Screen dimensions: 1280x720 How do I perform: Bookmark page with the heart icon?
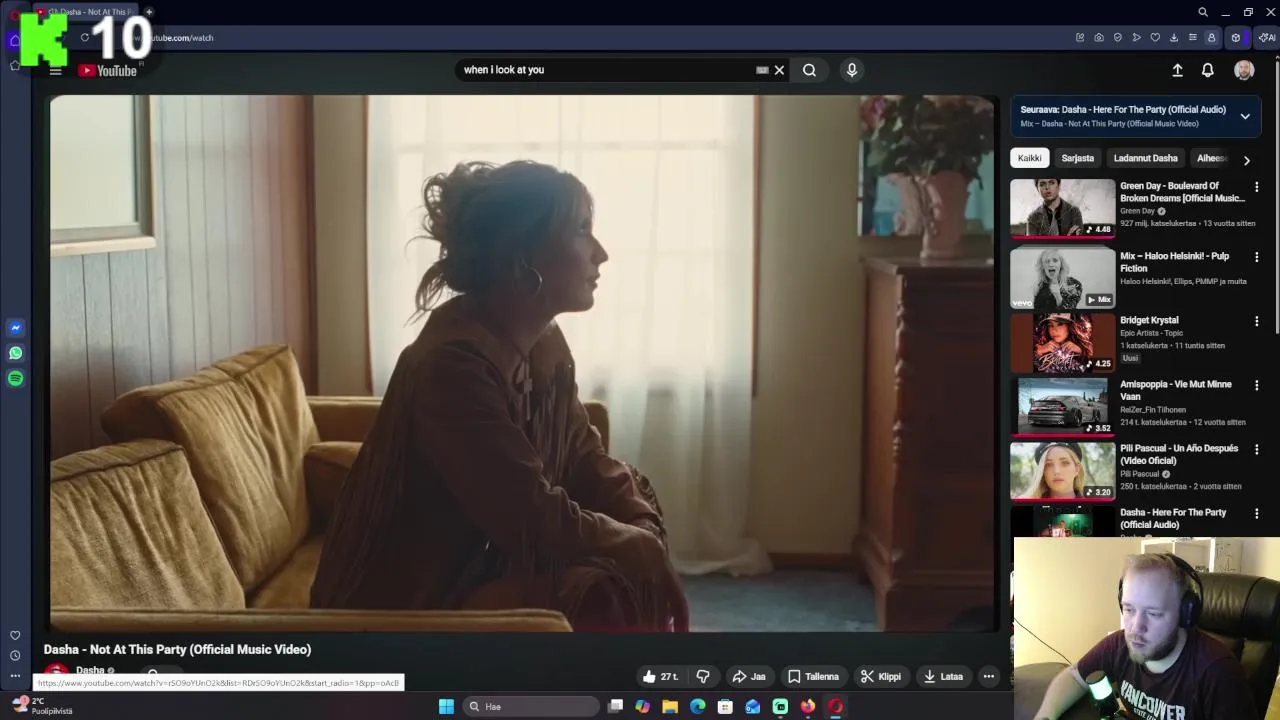point(1155,38)
